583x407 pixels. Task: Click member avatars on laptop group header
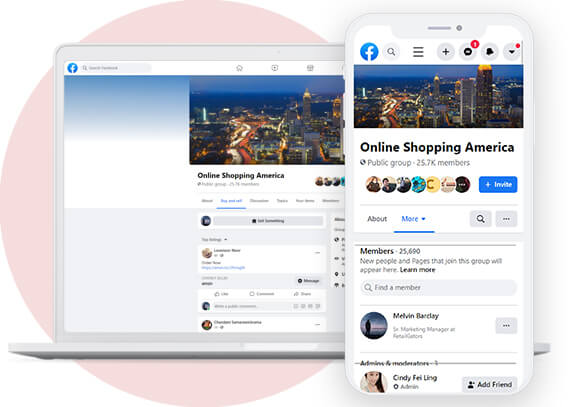pyautogui.click(x=329, y=181)
